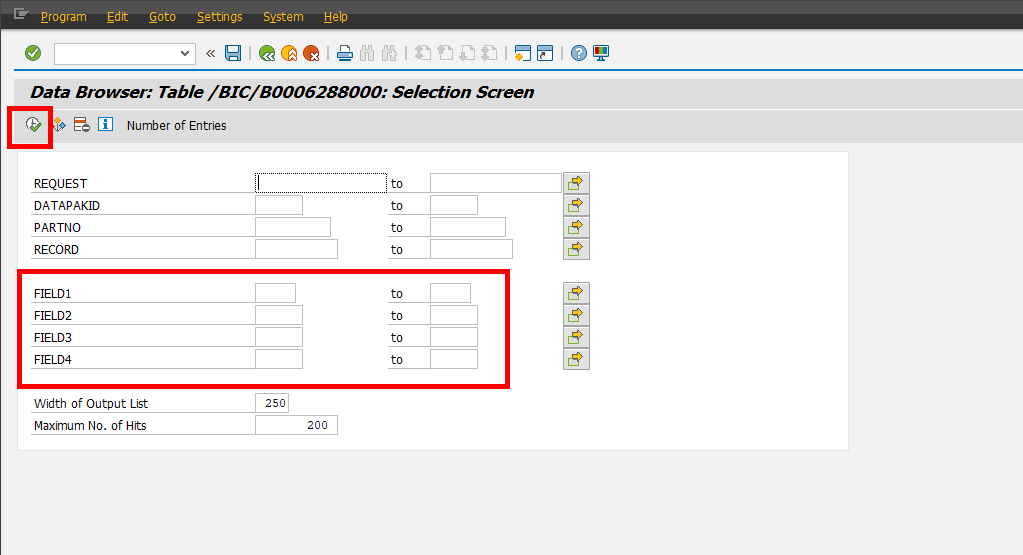Click the red Cancel icon
Image resolution: width=1023 pixels, height=555 pixels.
[x=311, y=53]
